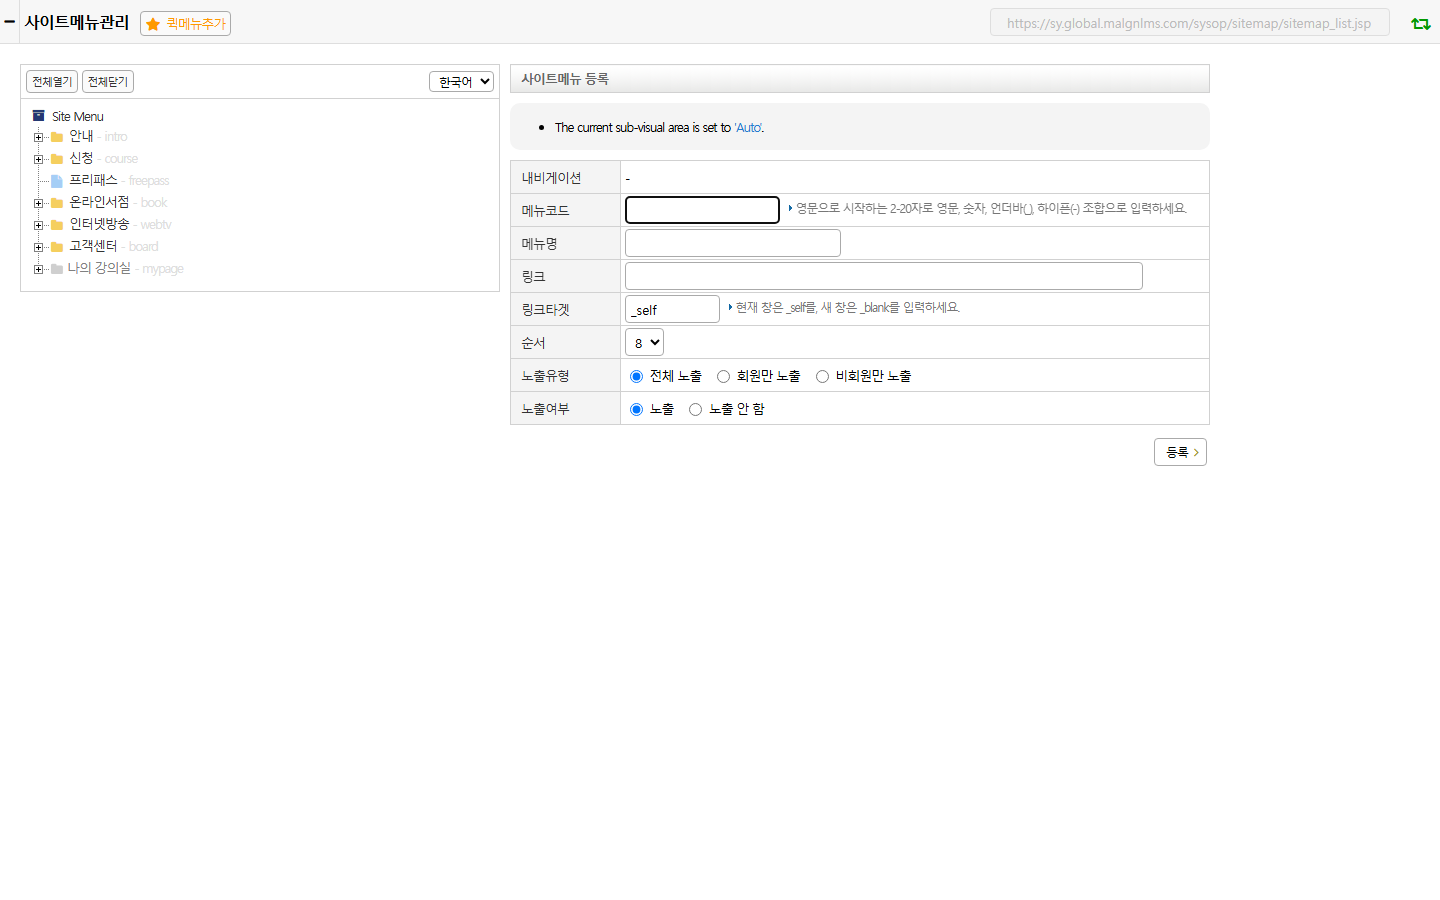Select the 비회원만 노출 radio button

click(822, 376)
